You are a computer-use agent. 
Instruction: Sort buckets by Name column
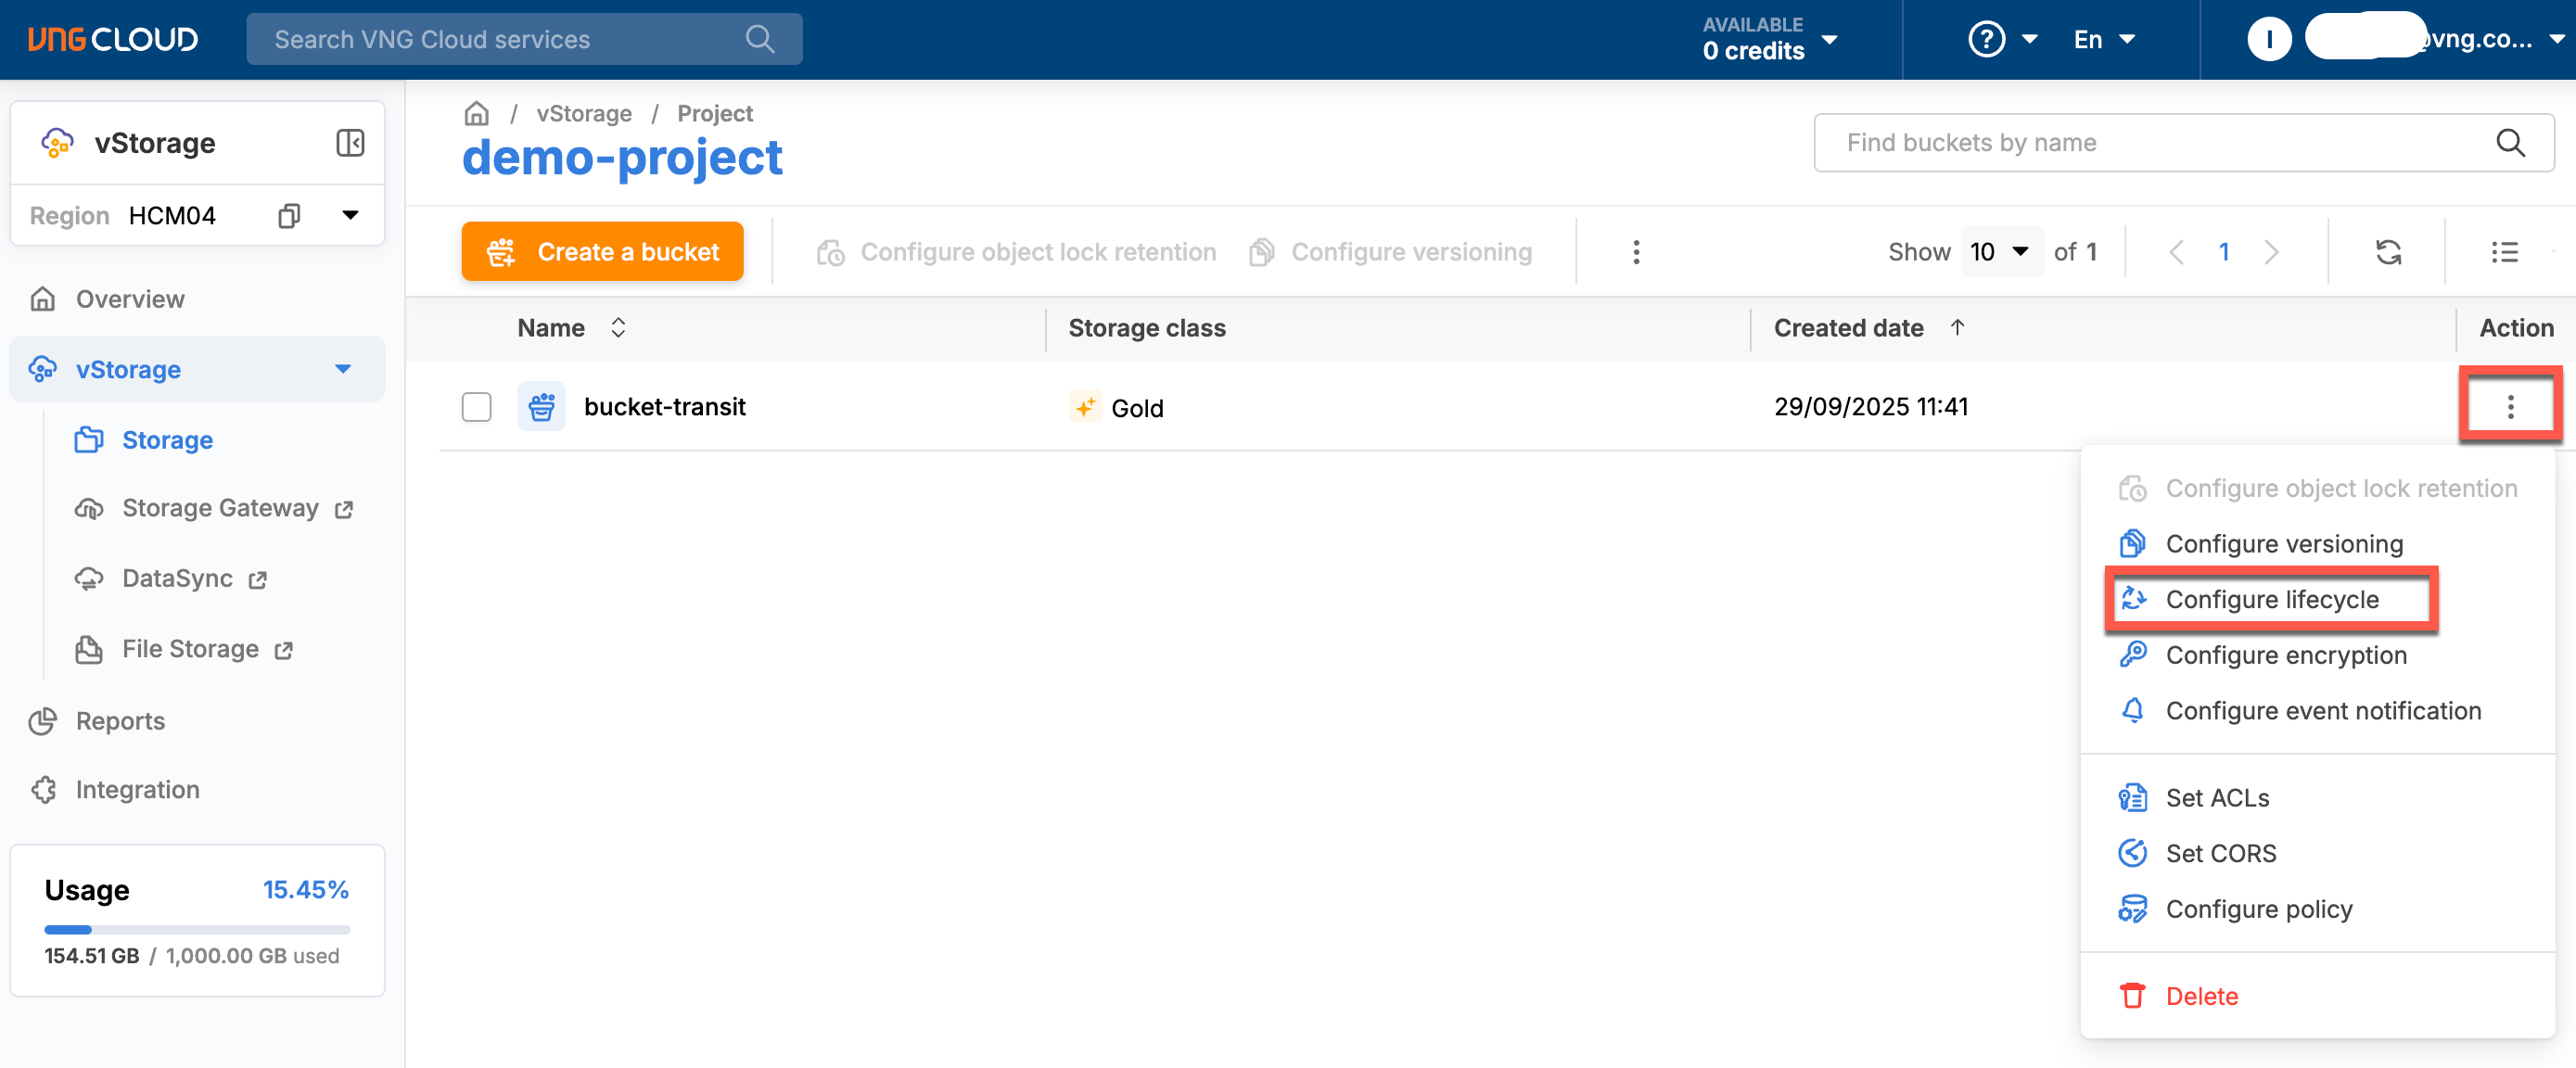tap(618, 328)
